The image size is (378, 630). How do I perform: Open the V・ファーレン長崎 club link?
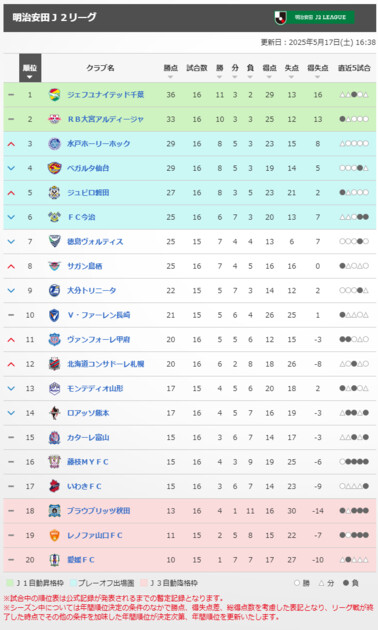coord(98,315)
